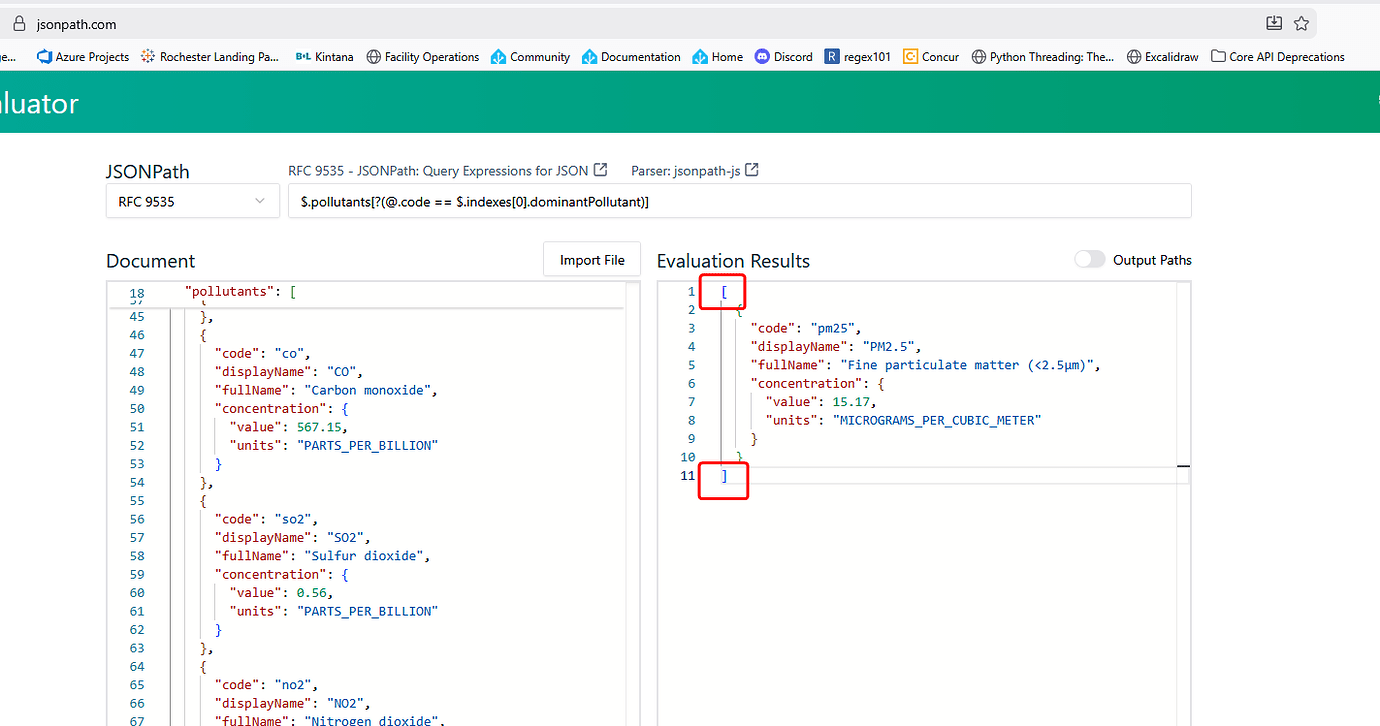1380x726 pixels.
Task: Open the Parser: jsonpath-js link
Action: (695, 170)
